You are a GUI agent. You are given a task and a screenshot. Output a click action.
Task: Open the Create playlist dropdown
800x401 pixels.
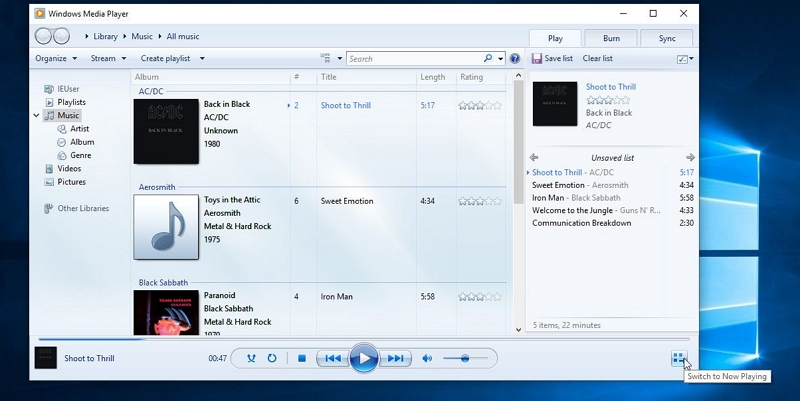172,59
